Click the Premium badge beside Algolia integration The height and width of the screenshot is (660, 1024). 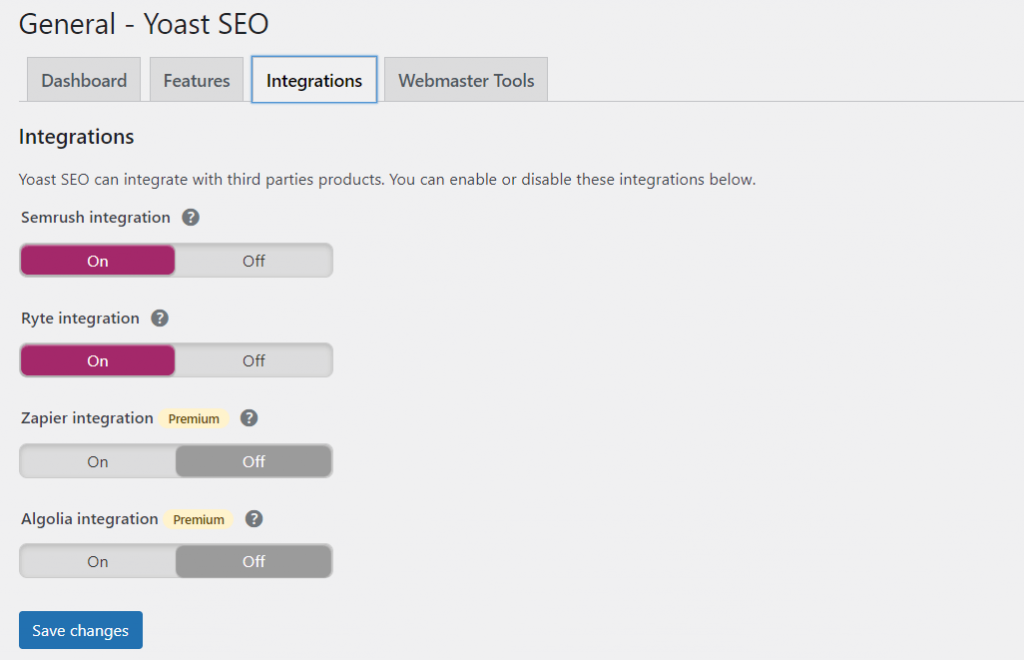click(199, 520)
